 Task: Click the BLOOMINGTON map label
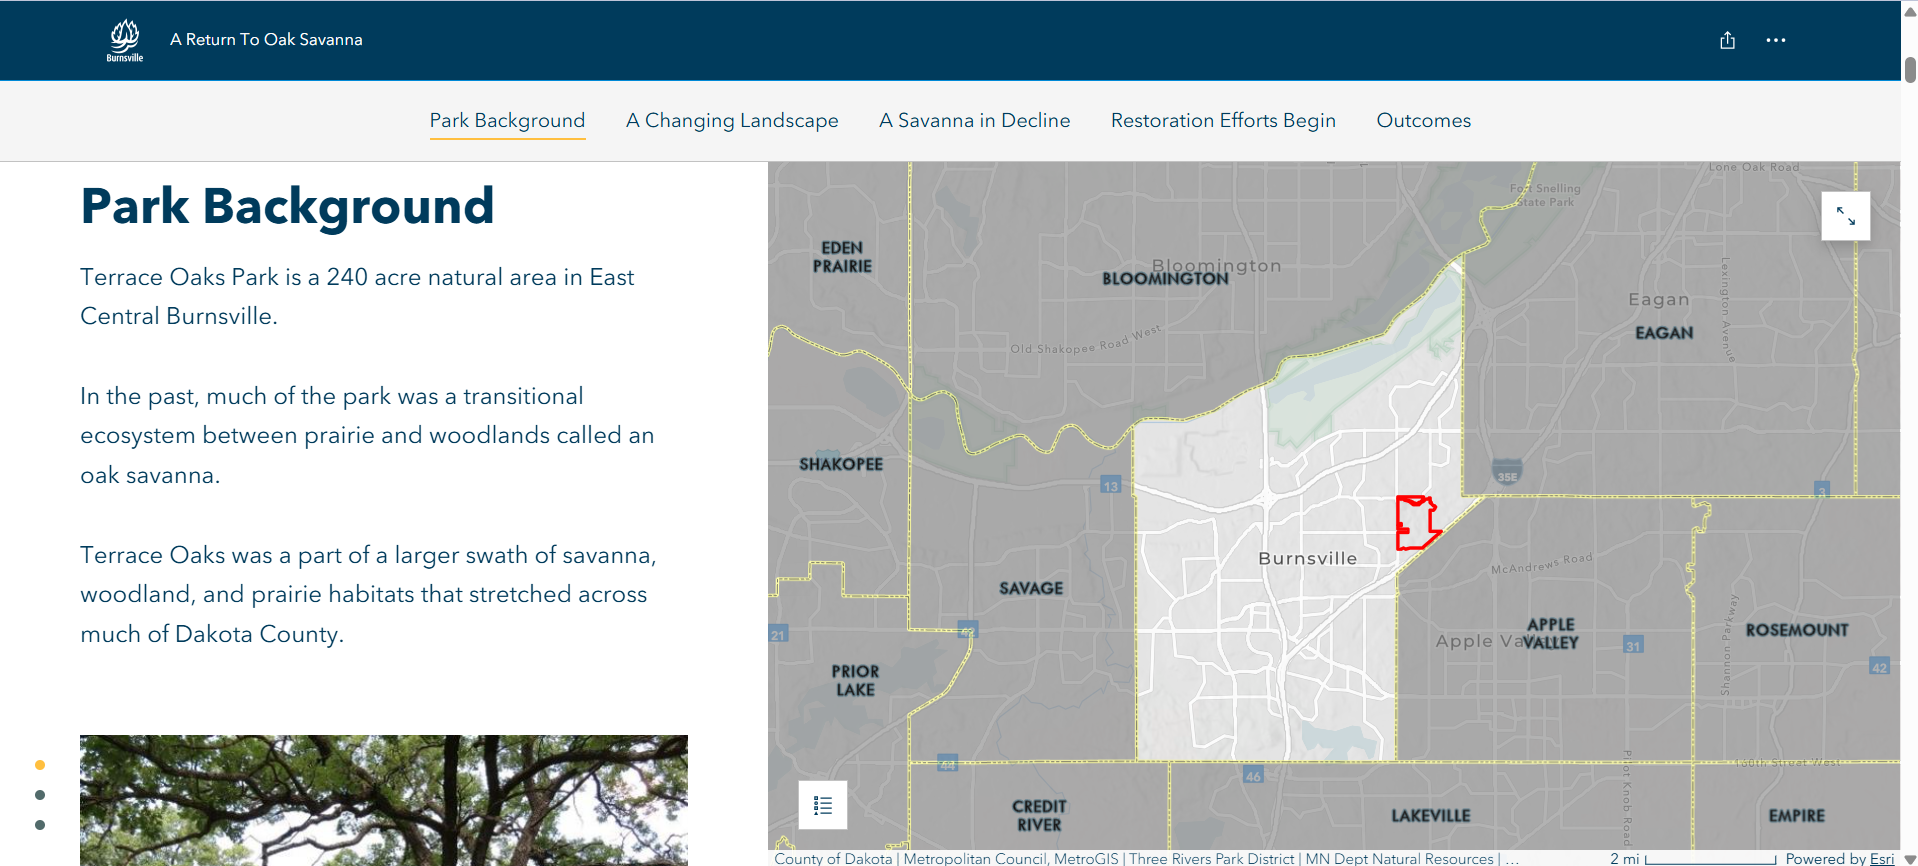click(1165, 279)
